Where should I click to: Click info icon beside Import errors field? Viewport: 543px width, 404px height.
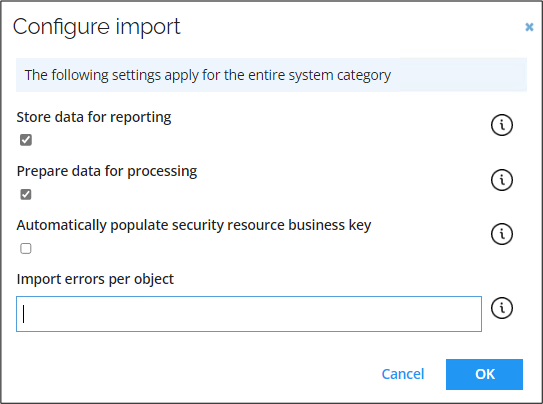(x=502, y=308)
